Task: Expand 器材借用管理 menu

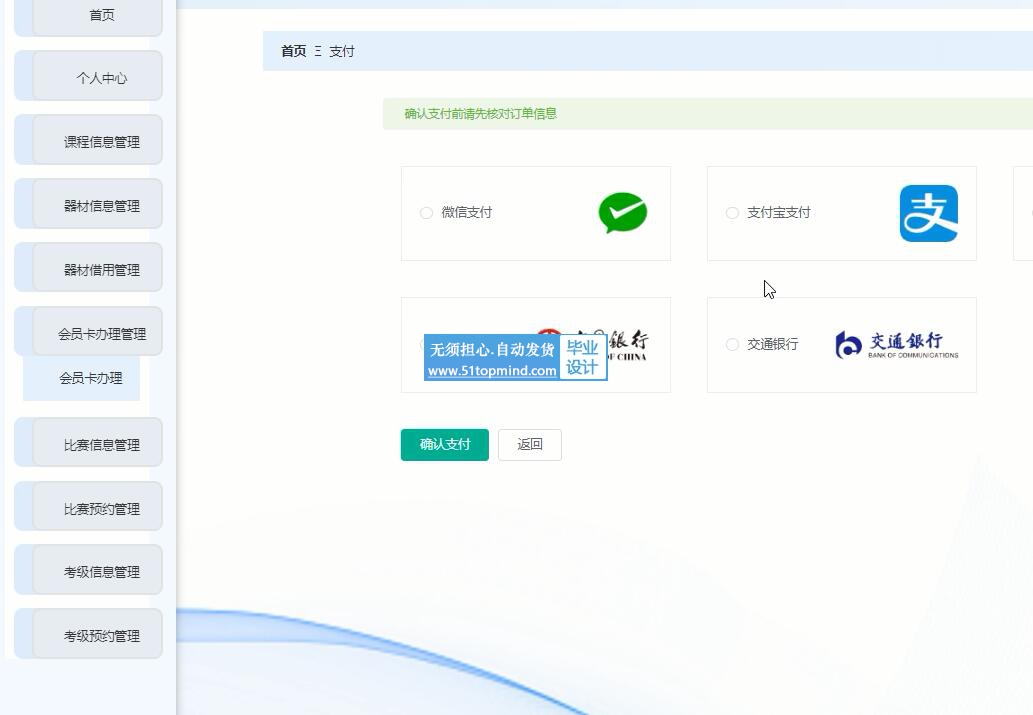Action: [x=88, y=268]
